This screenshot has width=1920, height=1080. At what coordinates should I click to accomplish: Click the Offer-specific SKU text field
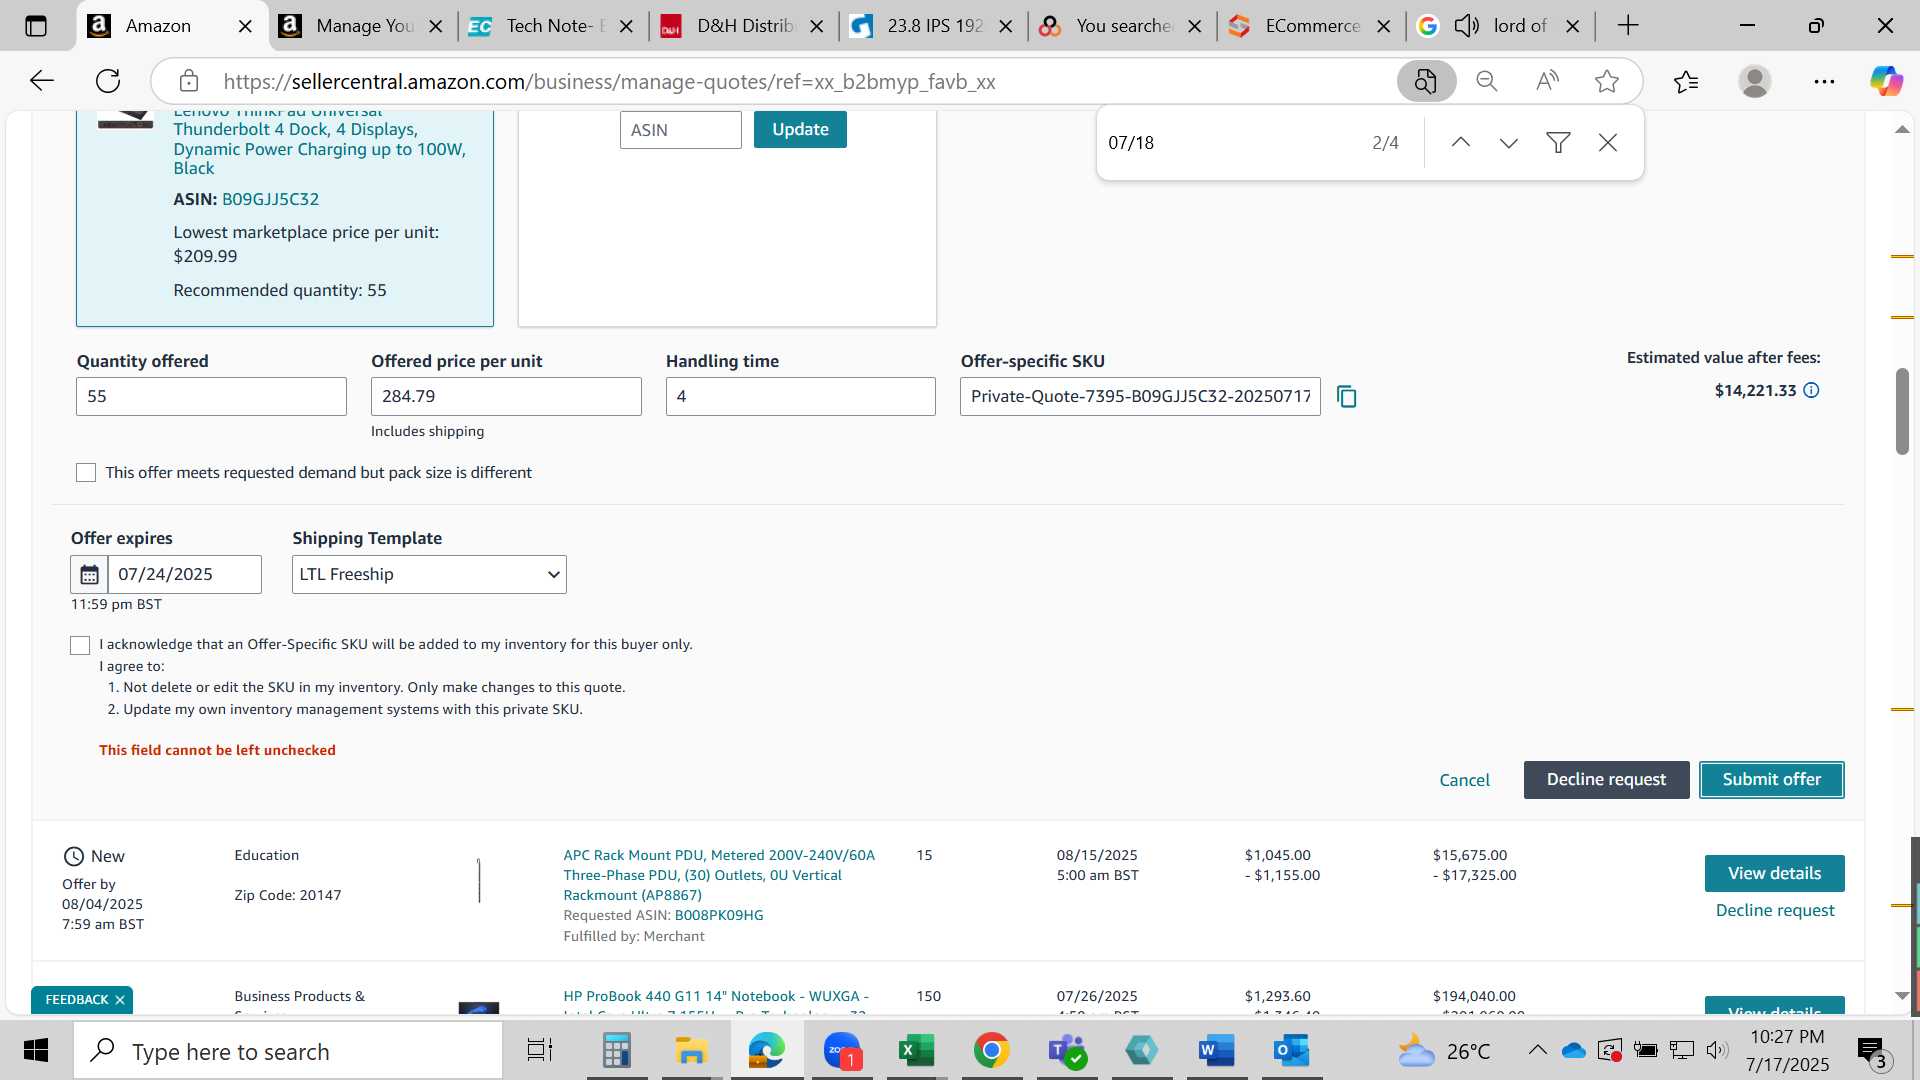1140,397
